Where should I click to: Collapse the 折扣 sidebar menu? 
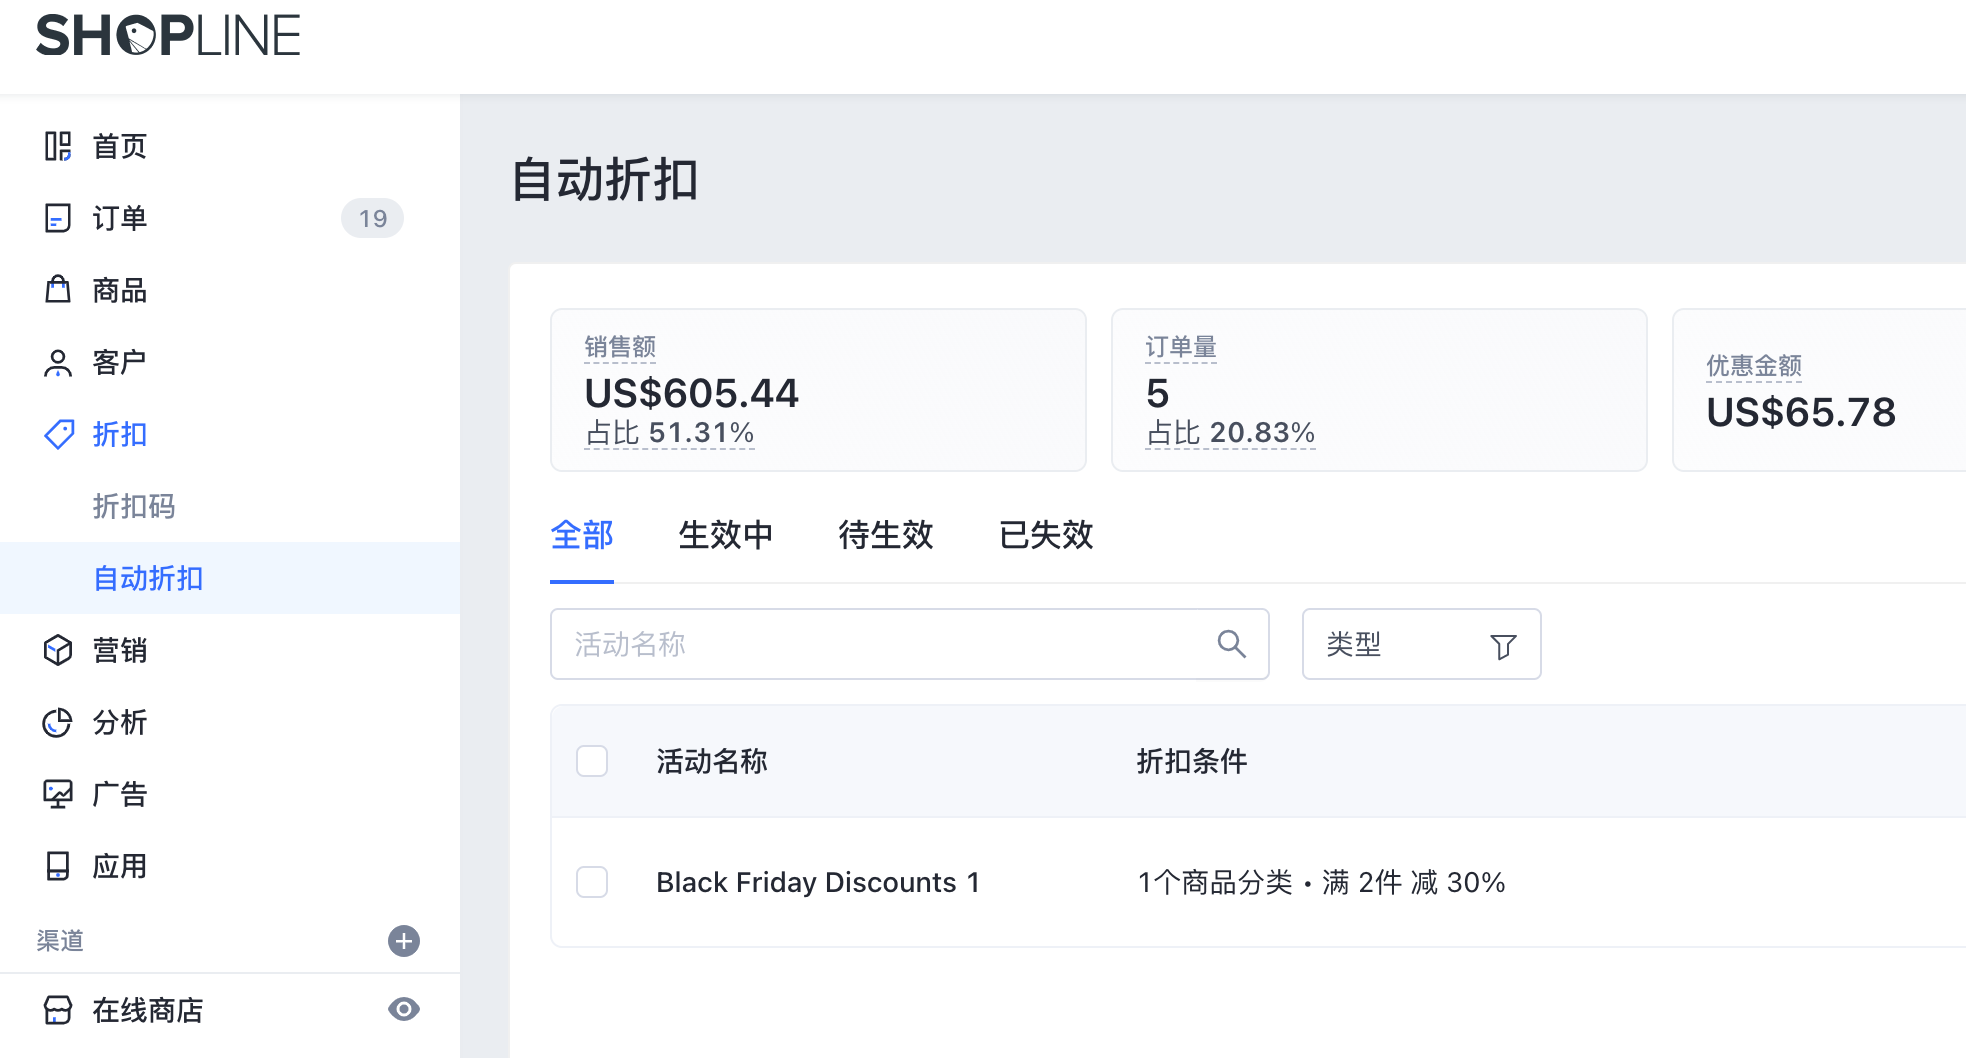tap(120, 434)
